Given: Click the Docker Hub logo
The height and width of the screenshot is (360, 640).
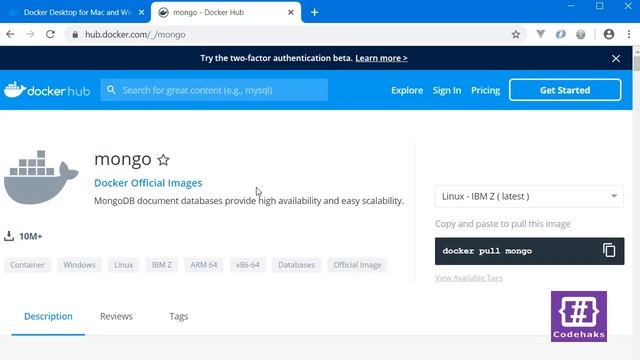Looking at the screenshot, I should click(x=47, y=90).
